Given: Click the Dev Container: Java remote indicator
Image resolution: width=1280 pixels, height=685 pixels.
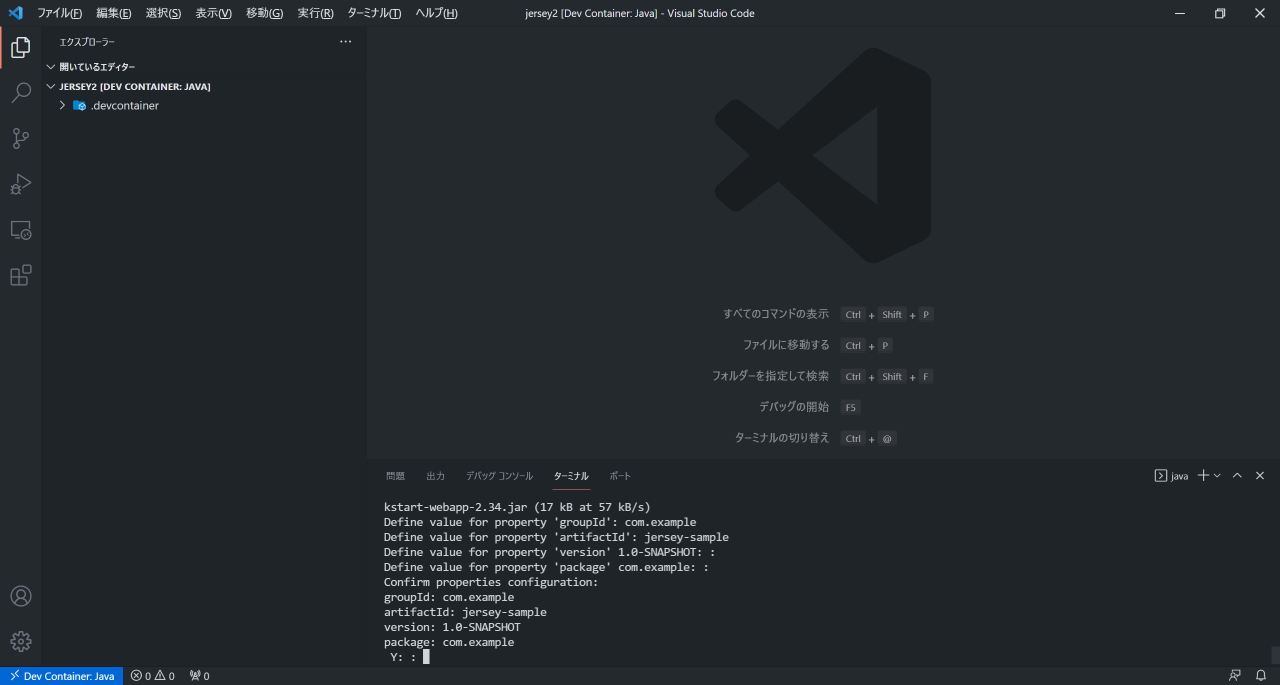Looking at the screenshot, I should coord(61,676).
